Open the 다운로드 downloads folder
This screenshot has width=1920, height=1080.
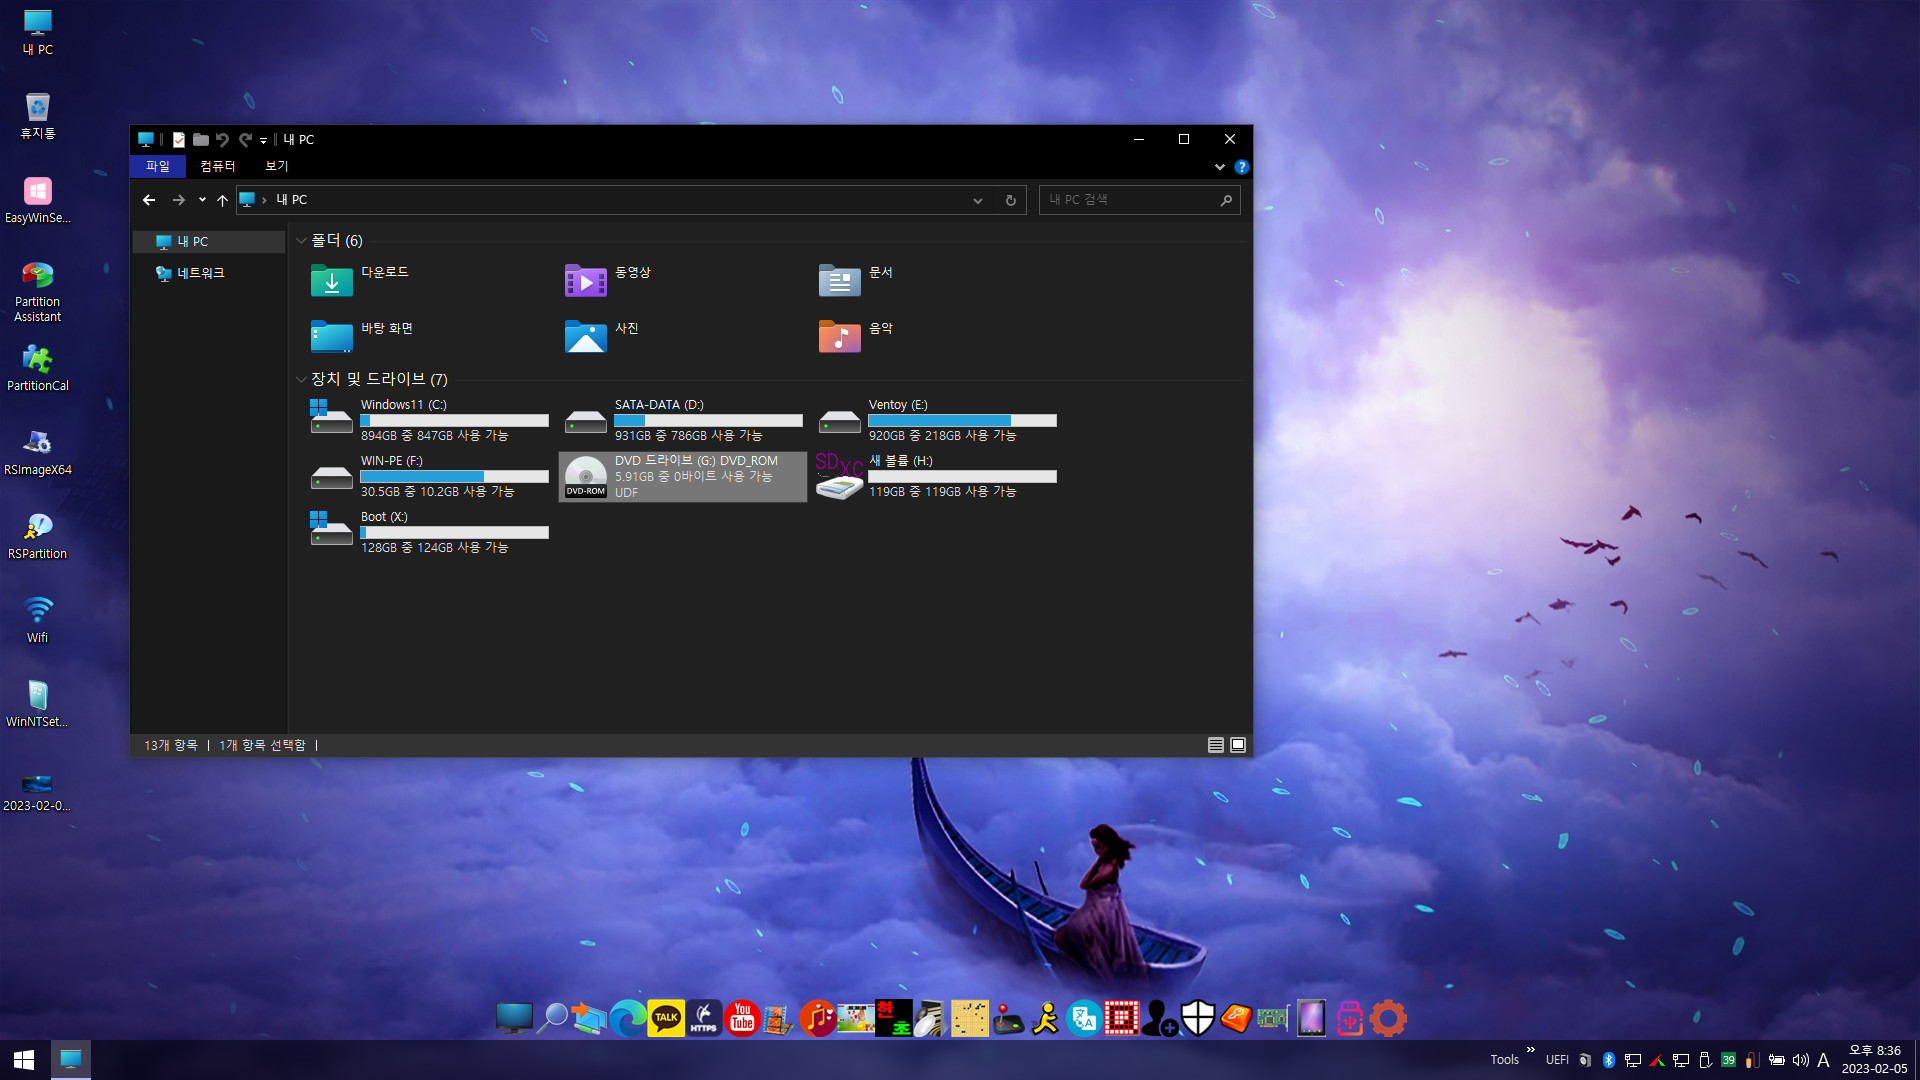tap(360, 280)
